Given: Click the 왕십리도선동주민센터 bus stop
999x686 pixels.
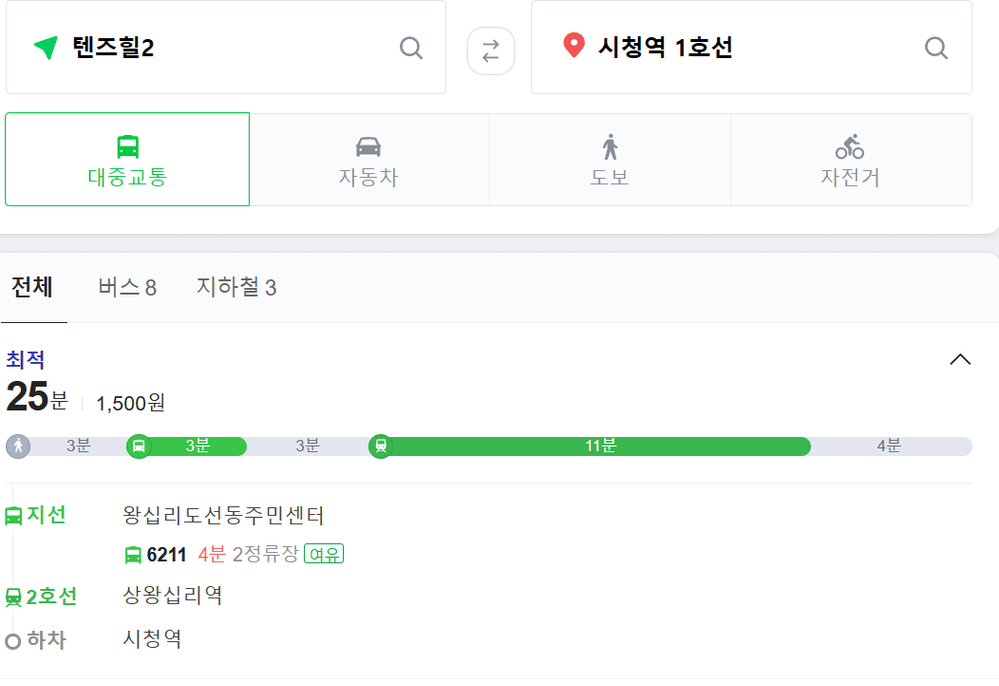Looking at the screenshot, I should coord(223,515).
